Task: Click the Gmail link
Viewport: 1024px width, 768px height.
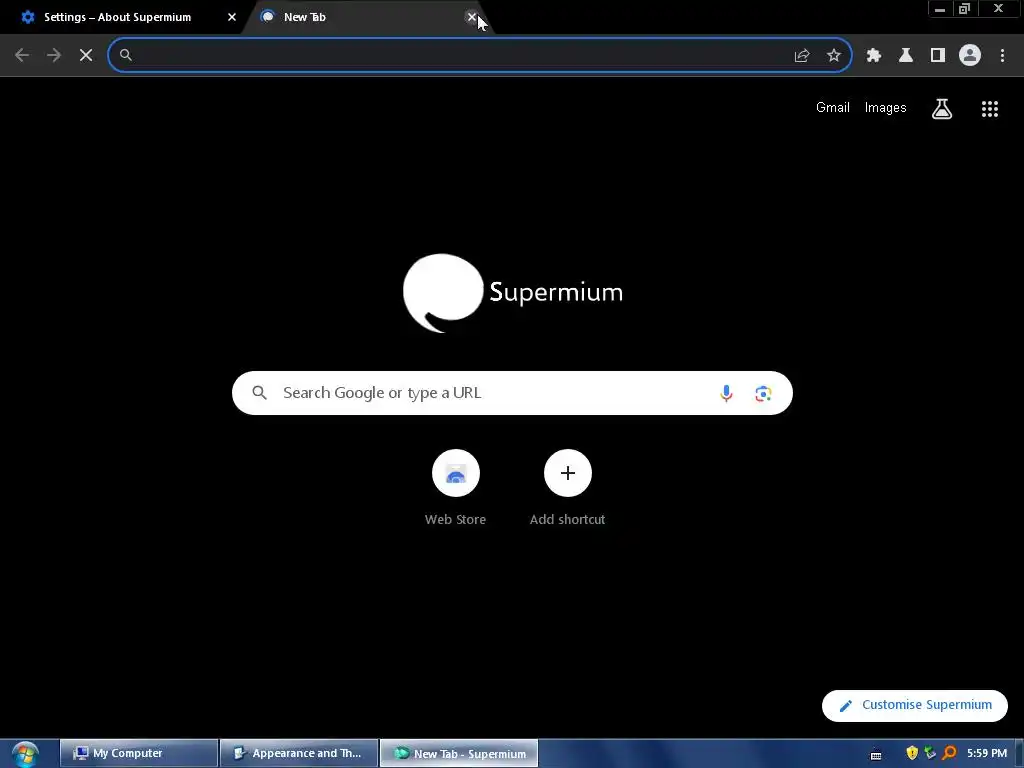Action: (x=833, y=108)
